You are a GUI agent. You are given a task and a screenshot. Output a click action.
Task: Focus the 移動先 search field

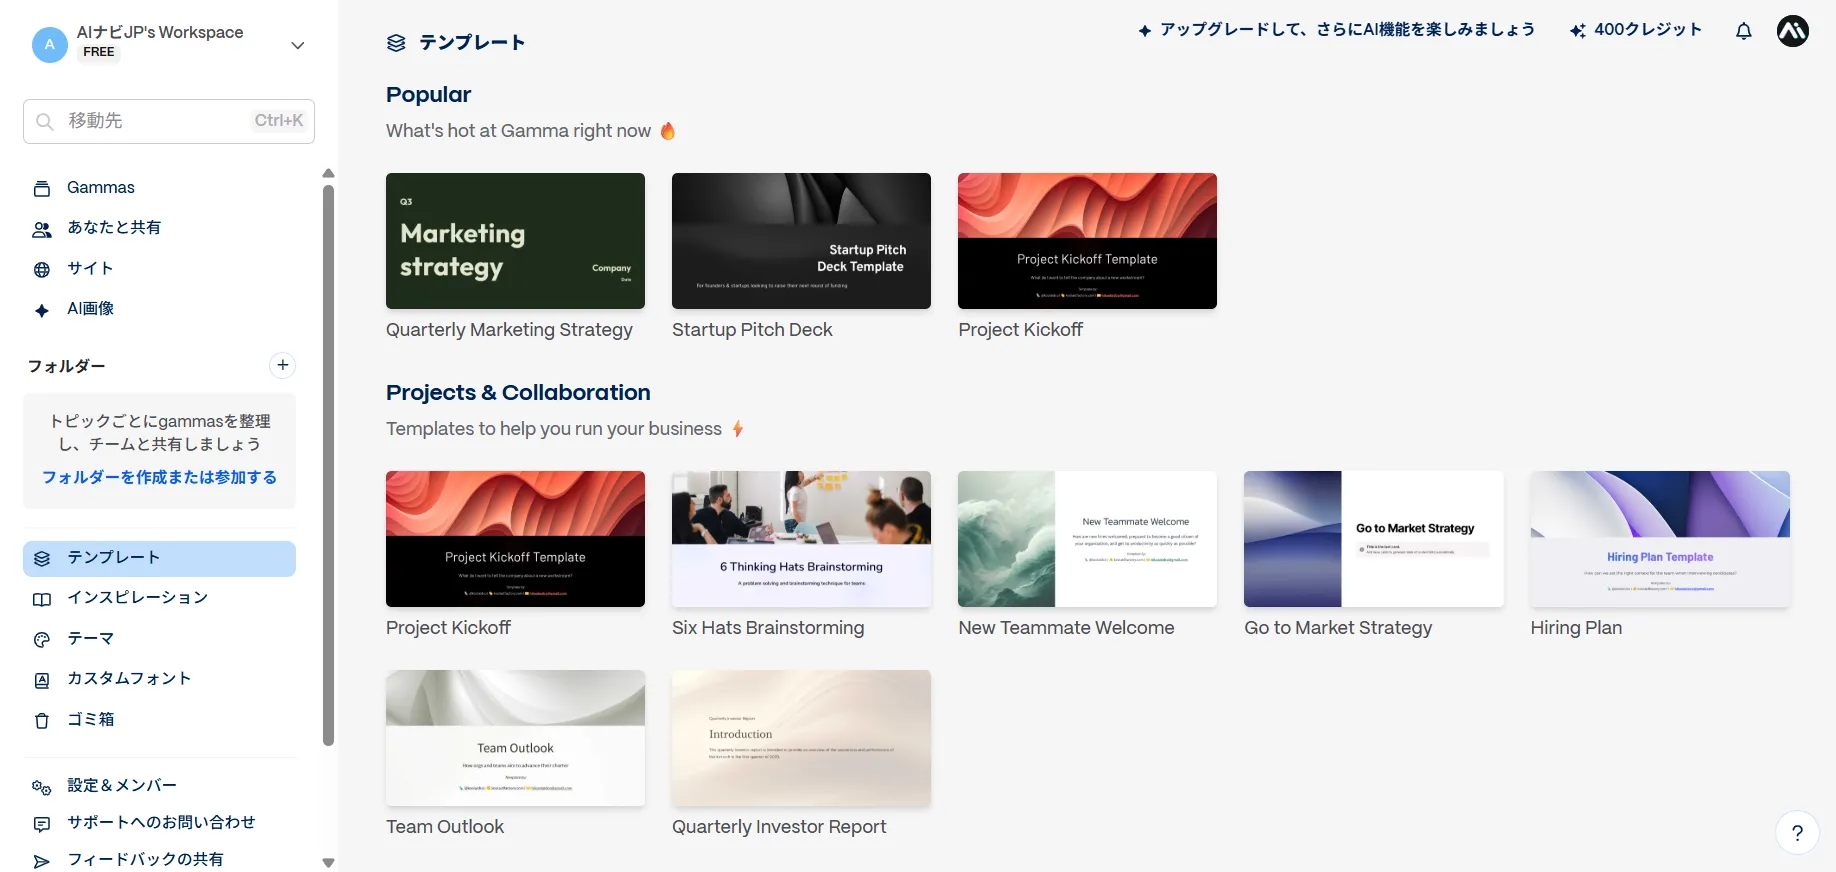169,121
